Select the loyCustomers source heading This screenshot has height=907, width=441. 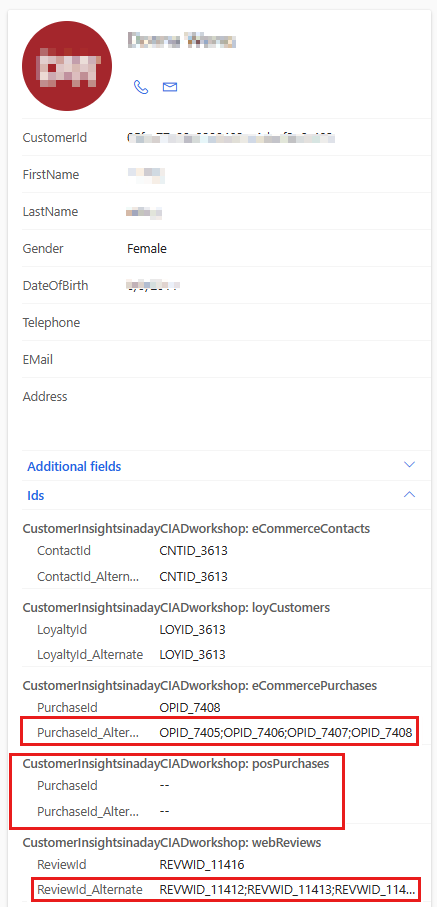(x=176, y=607)
